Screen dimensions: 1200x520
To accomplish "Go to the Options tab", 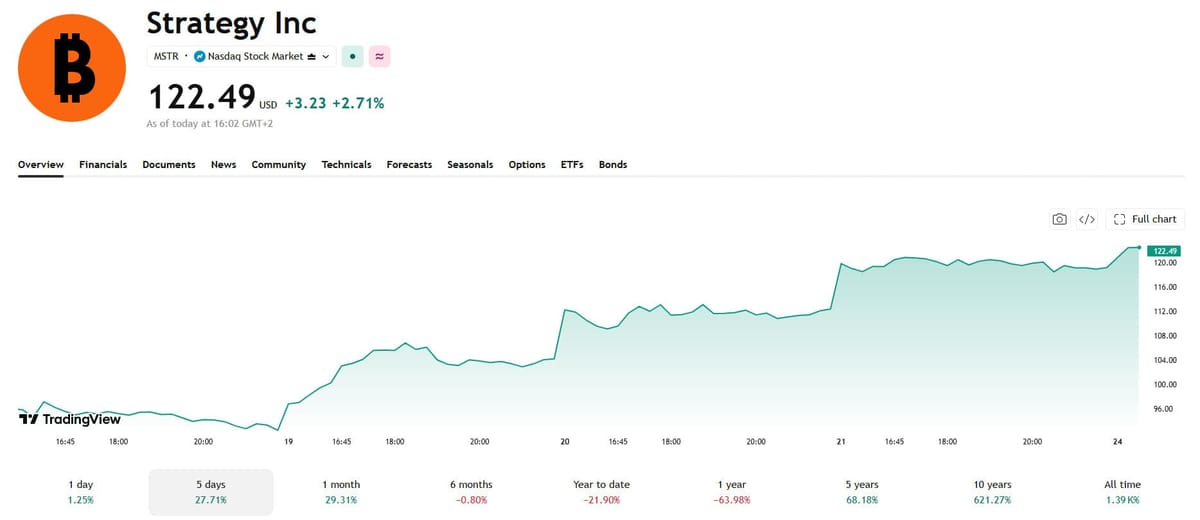I will (x=527, y=164).
